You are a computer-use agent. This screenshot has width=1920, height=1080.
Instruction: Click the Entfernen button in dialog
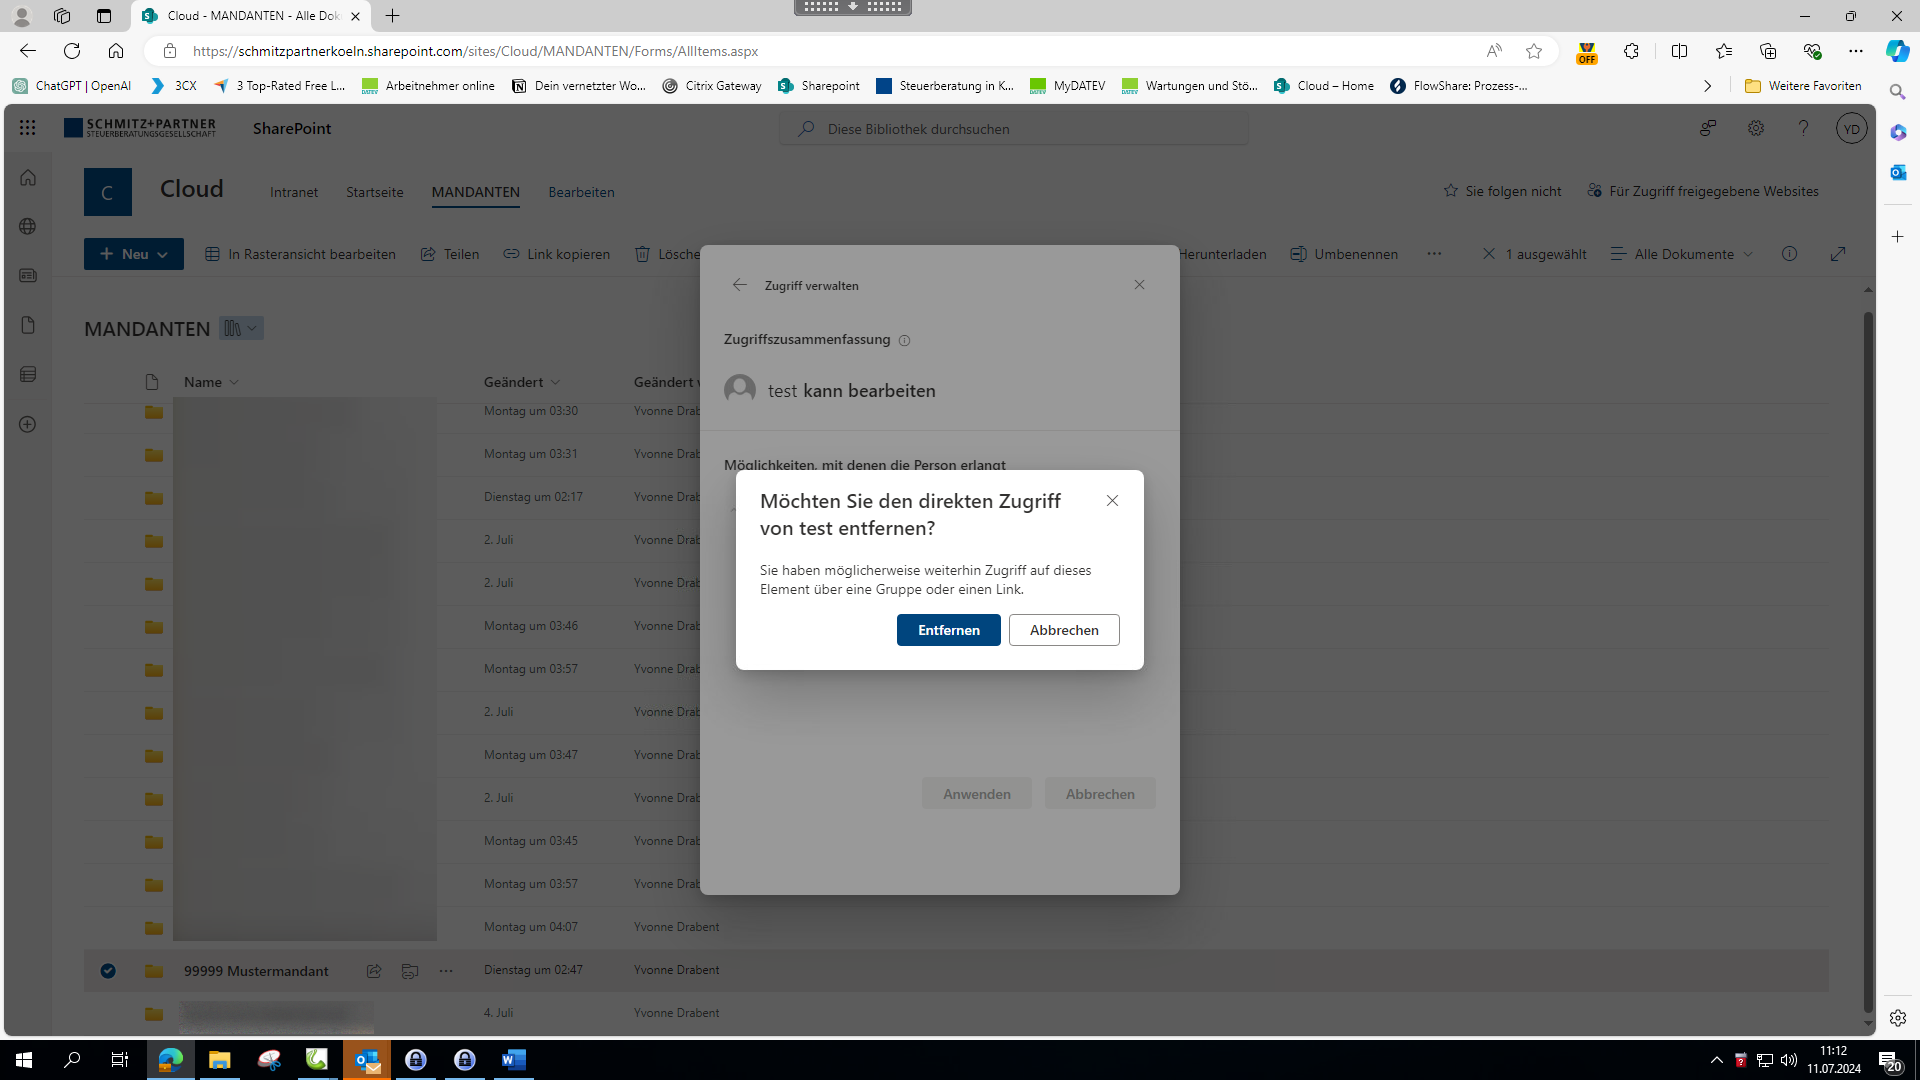948,630
